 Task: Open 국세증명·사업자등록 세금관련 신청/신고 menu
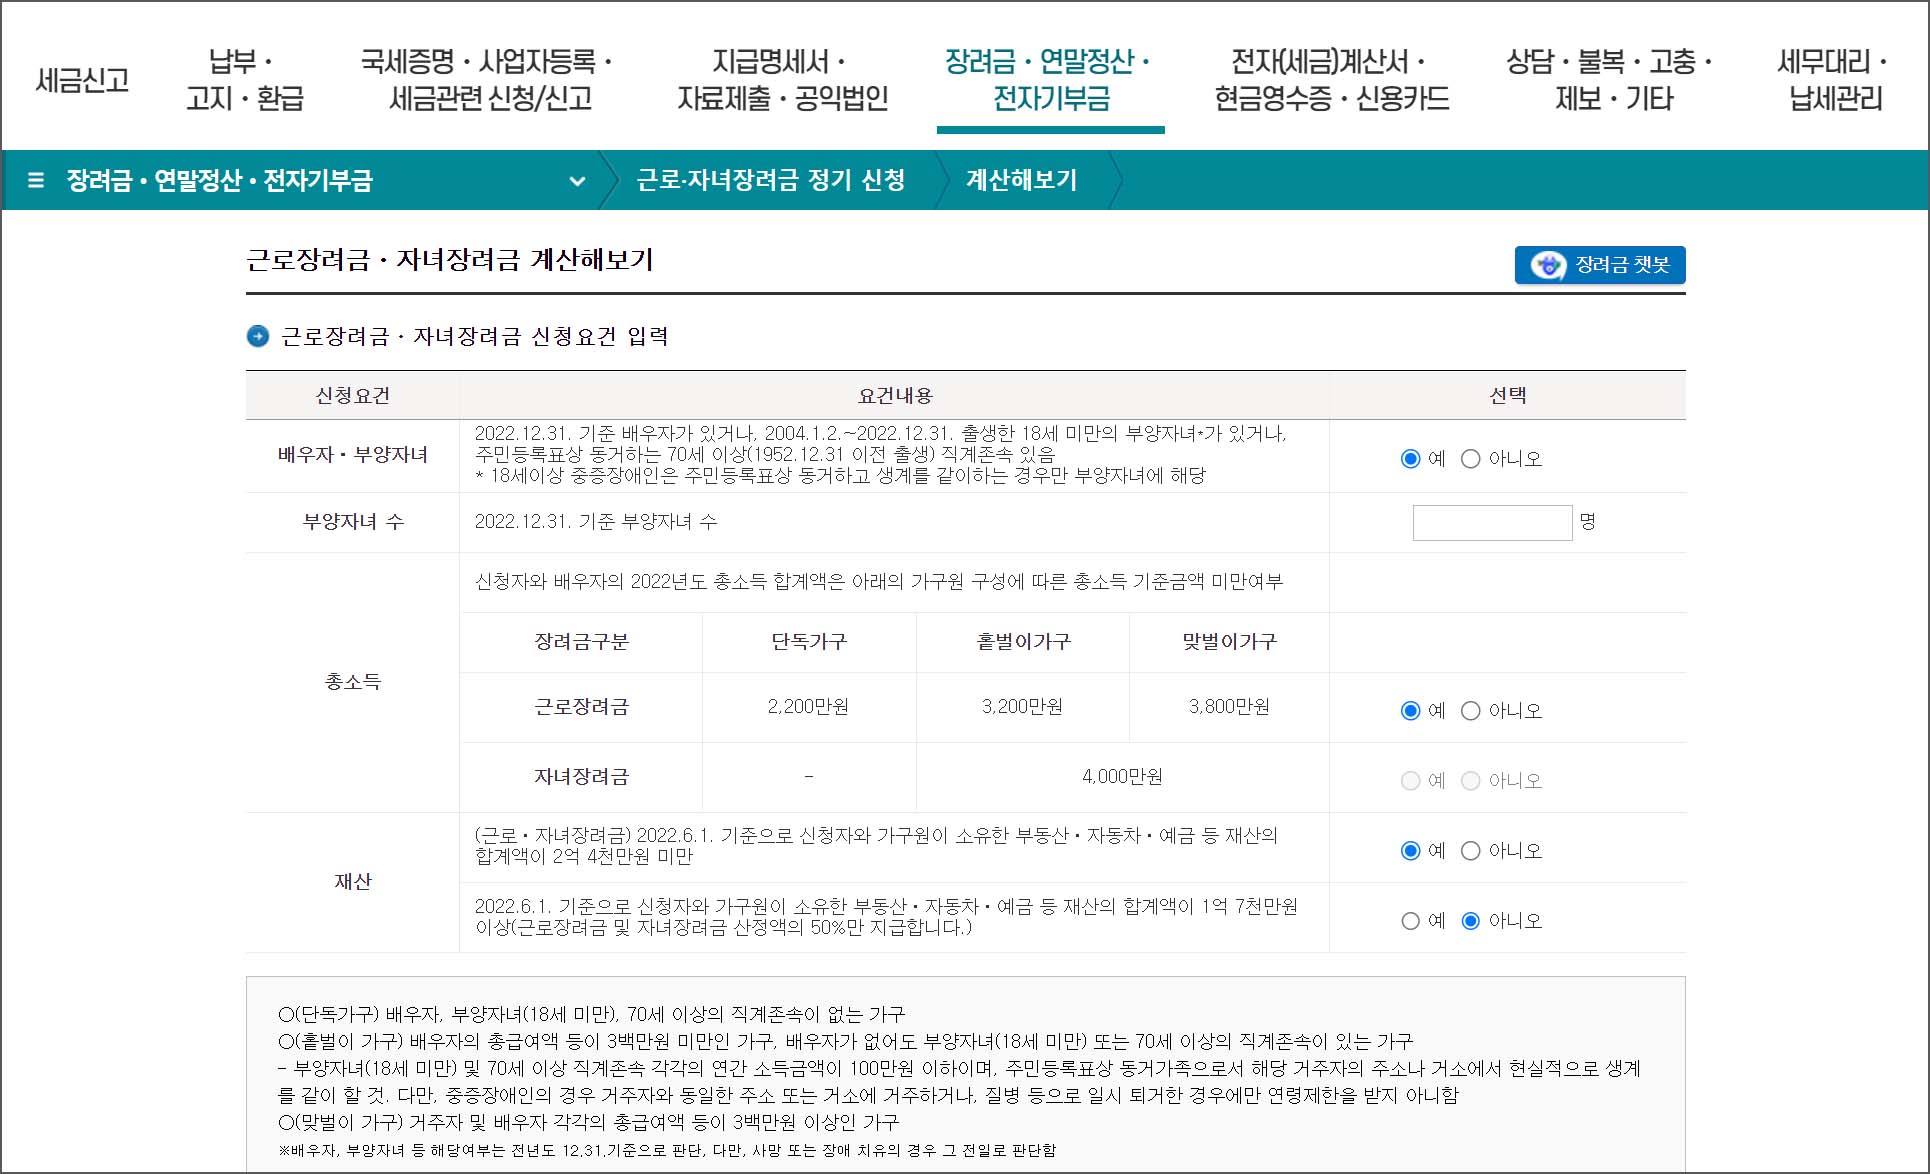pos(488,80)
